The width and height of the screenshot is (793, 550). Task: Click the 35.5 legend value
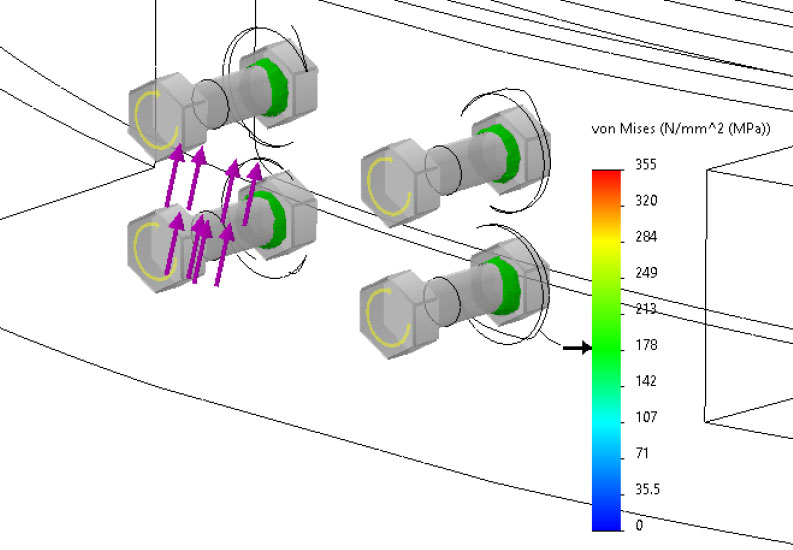point(647,489)
